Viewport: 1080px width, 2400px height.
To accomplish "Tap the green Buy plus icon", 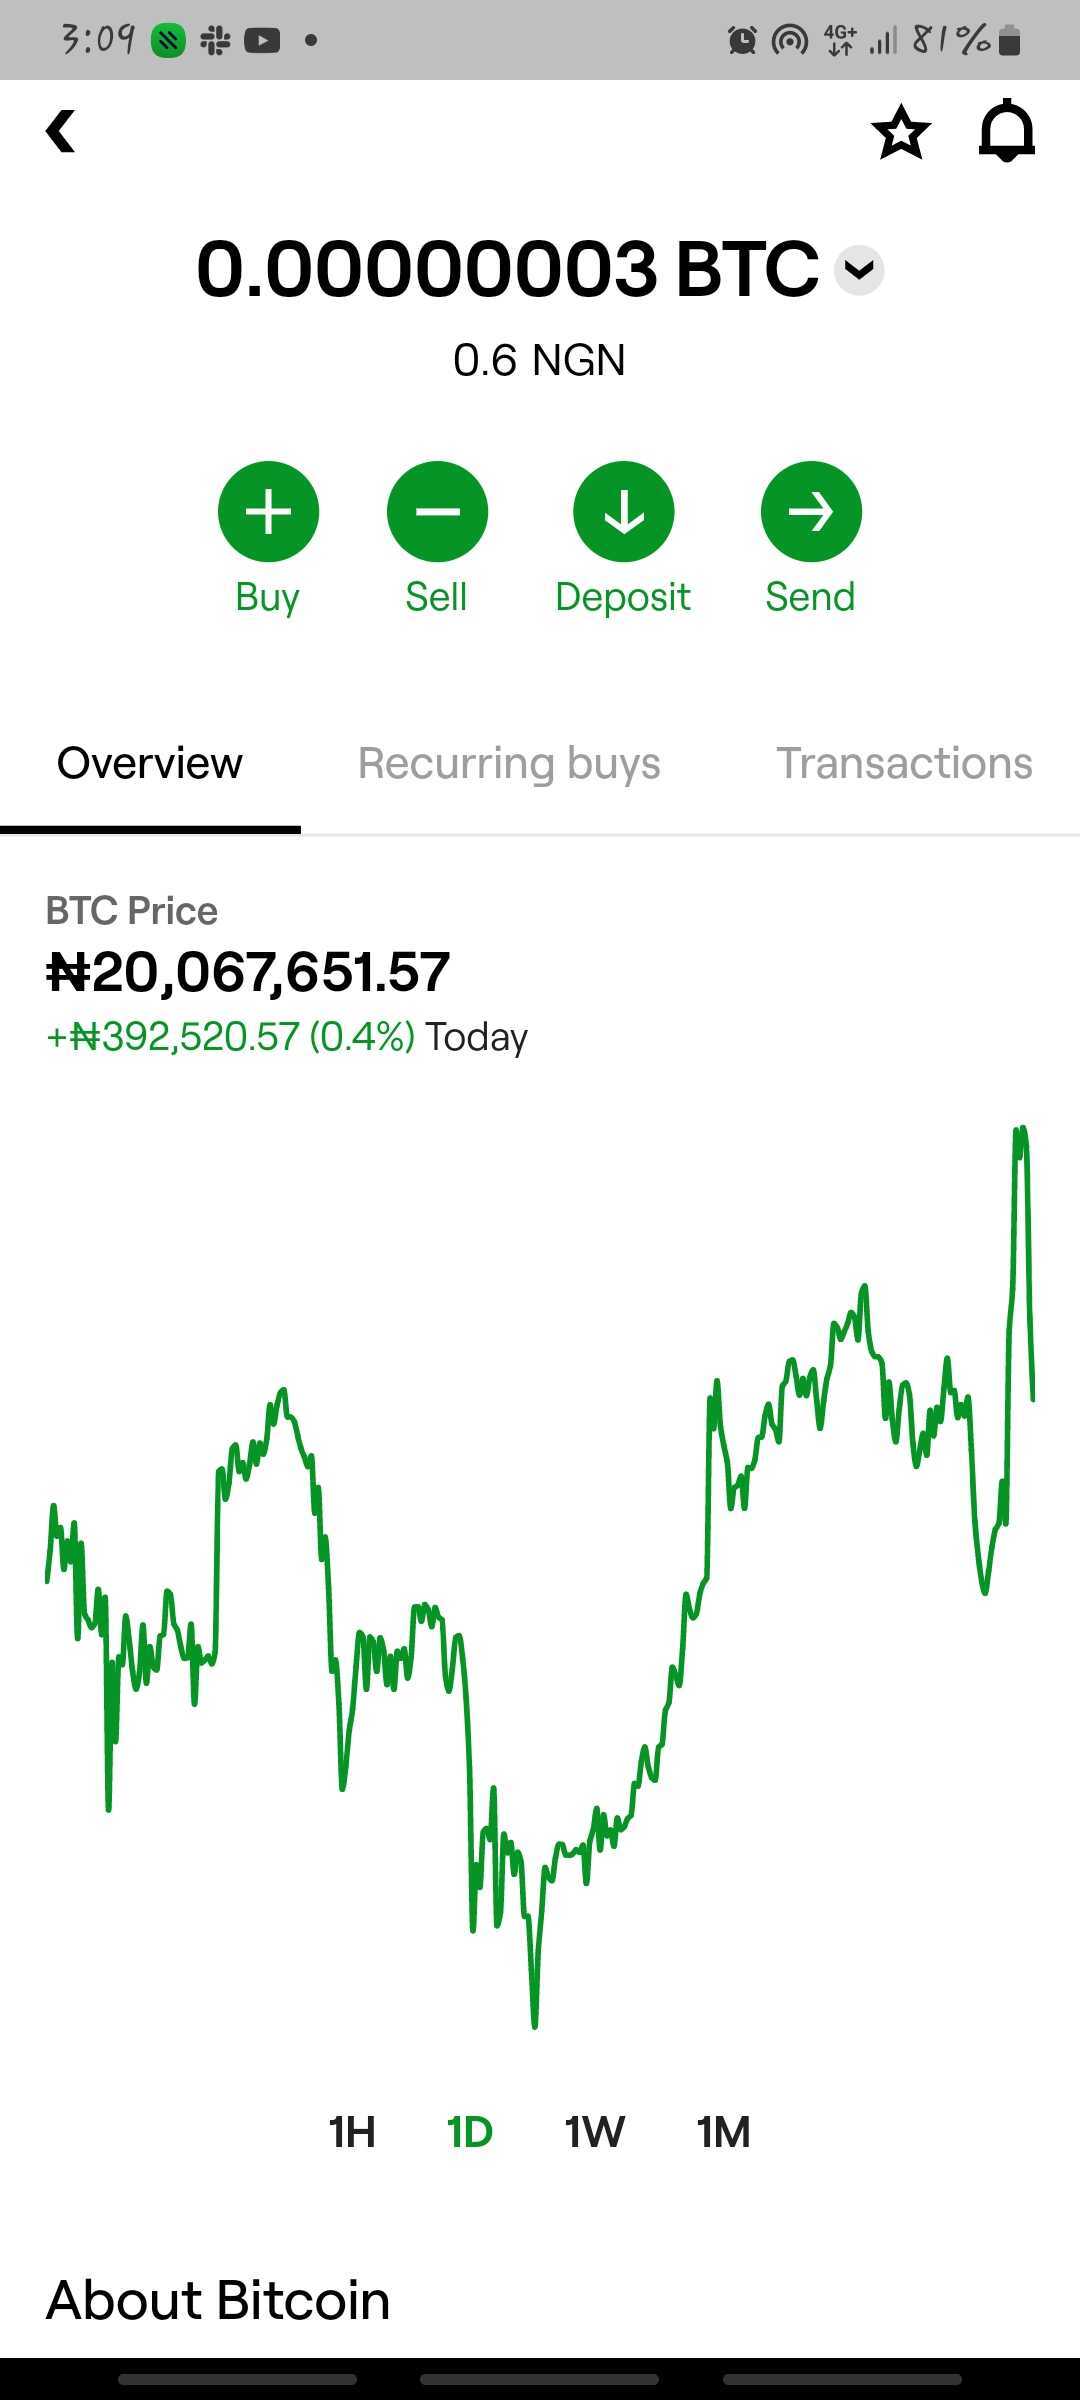I will [x=268, y=512].
